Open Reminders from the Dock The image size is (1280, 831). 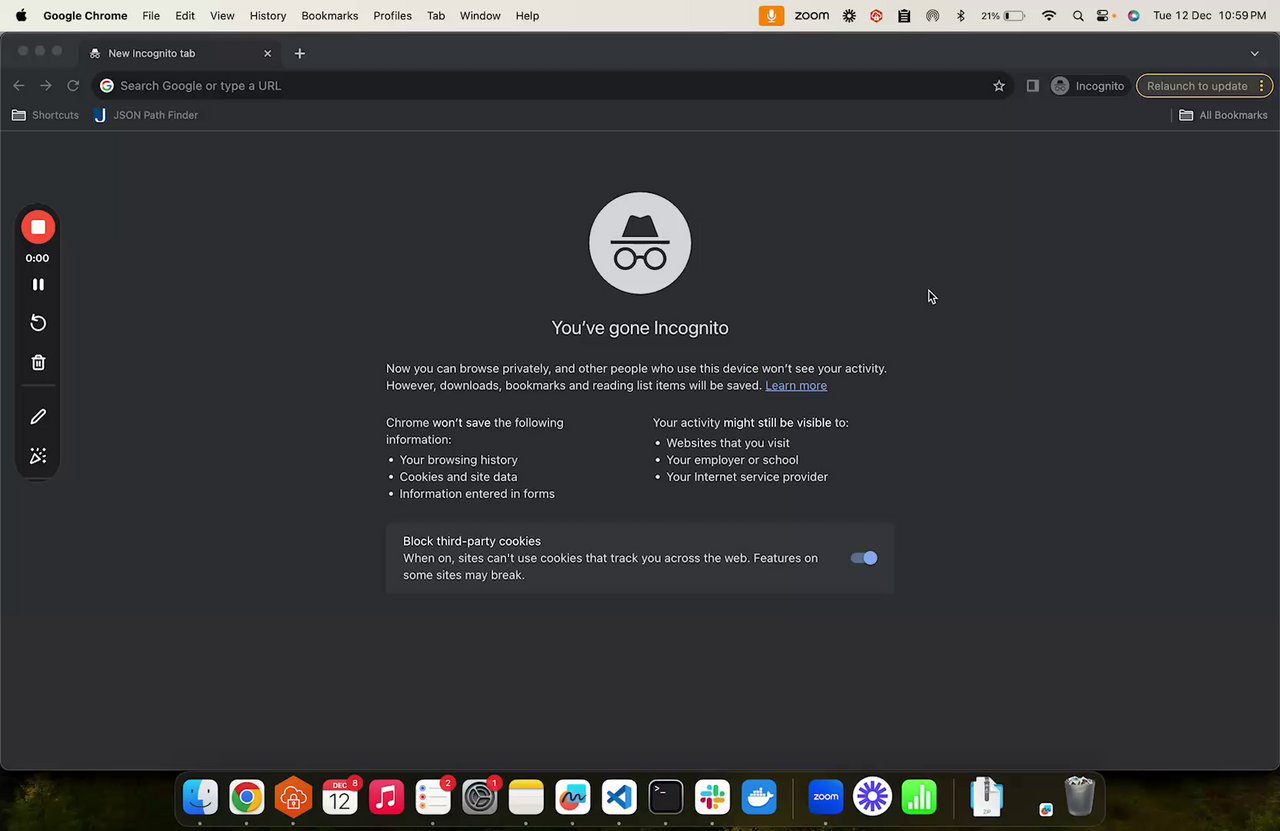click(x=433, y=797)
